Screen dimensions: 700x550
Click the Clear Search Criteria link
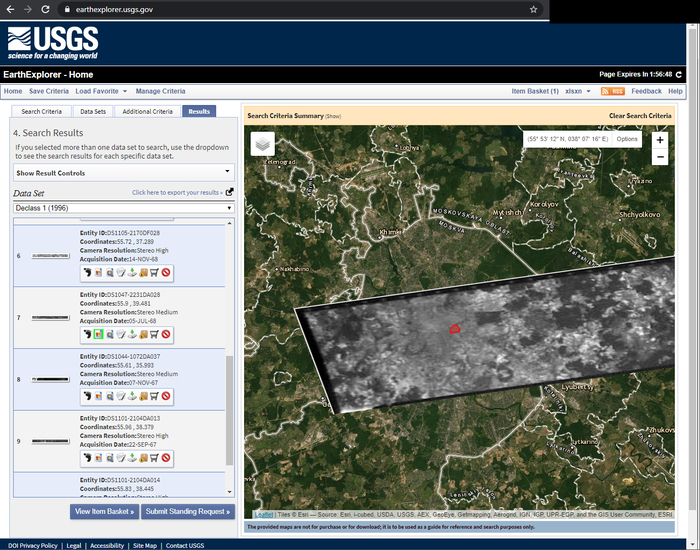[640, 116]
